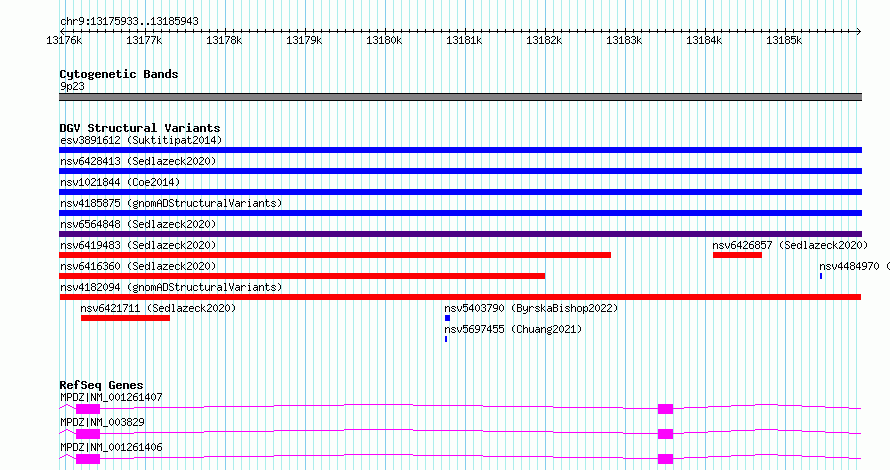Screen dimensions: 890x470
Task: Select the blue bar under nsv4185875
Action: click(x=460, y=213)
